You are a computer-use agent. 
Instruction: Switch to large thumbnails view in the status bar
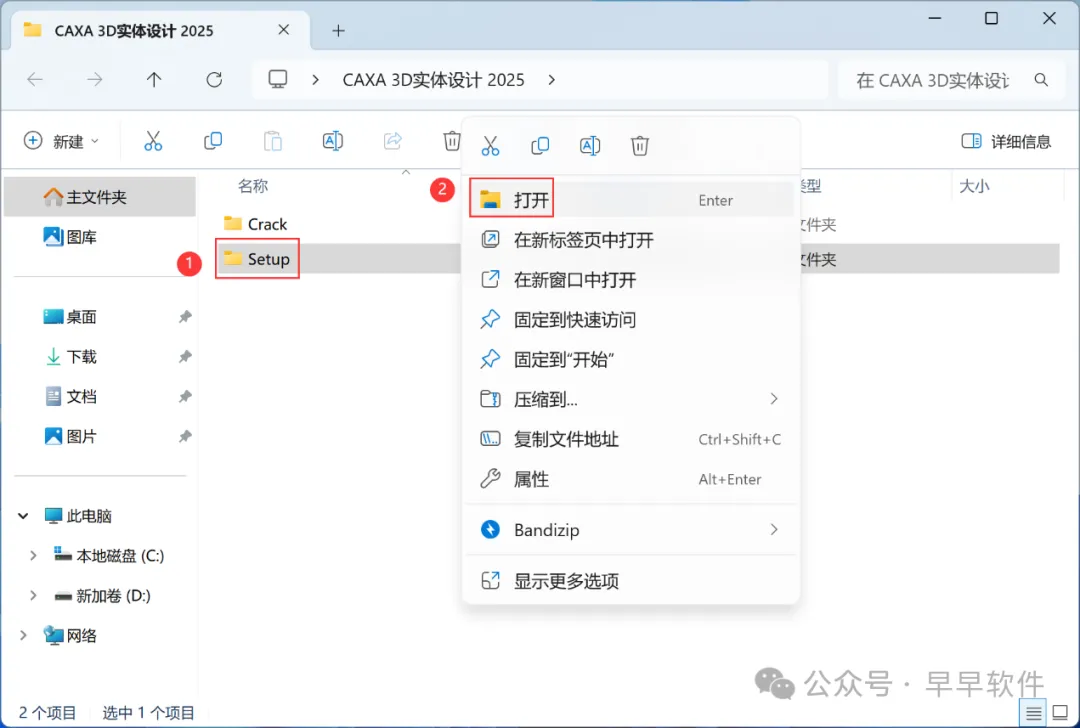[1061, 714]
